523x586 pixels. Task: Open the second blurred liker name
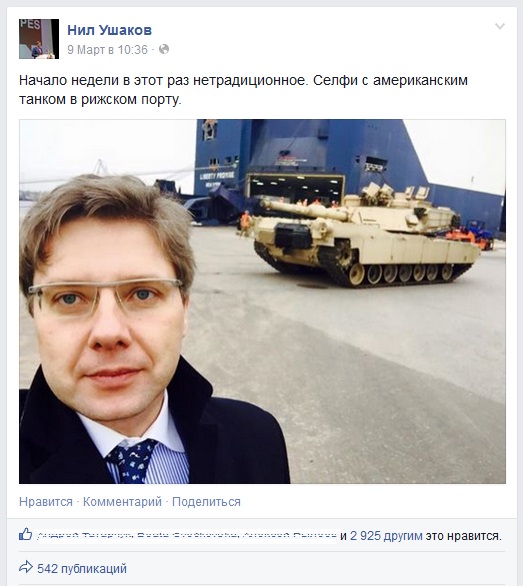point(187,536)
